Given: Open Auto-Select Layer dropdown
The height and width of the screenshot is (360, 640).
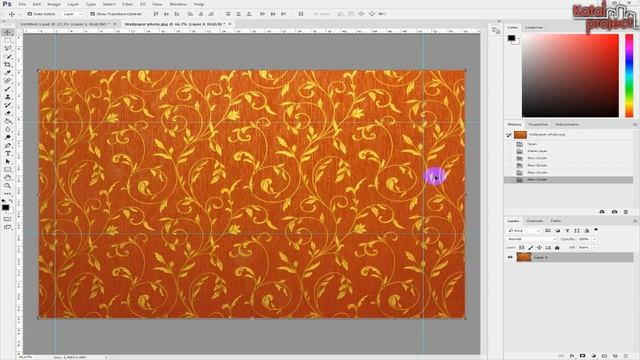Looking at the screenshot, I should 73,14.
